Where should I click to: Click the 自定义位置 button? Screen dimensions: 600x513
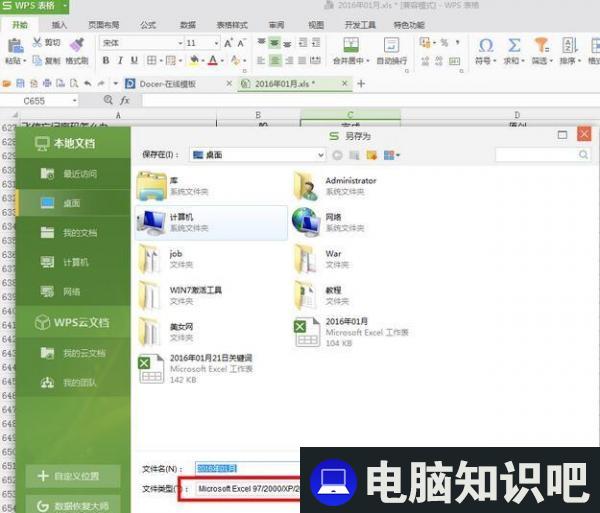73,476
